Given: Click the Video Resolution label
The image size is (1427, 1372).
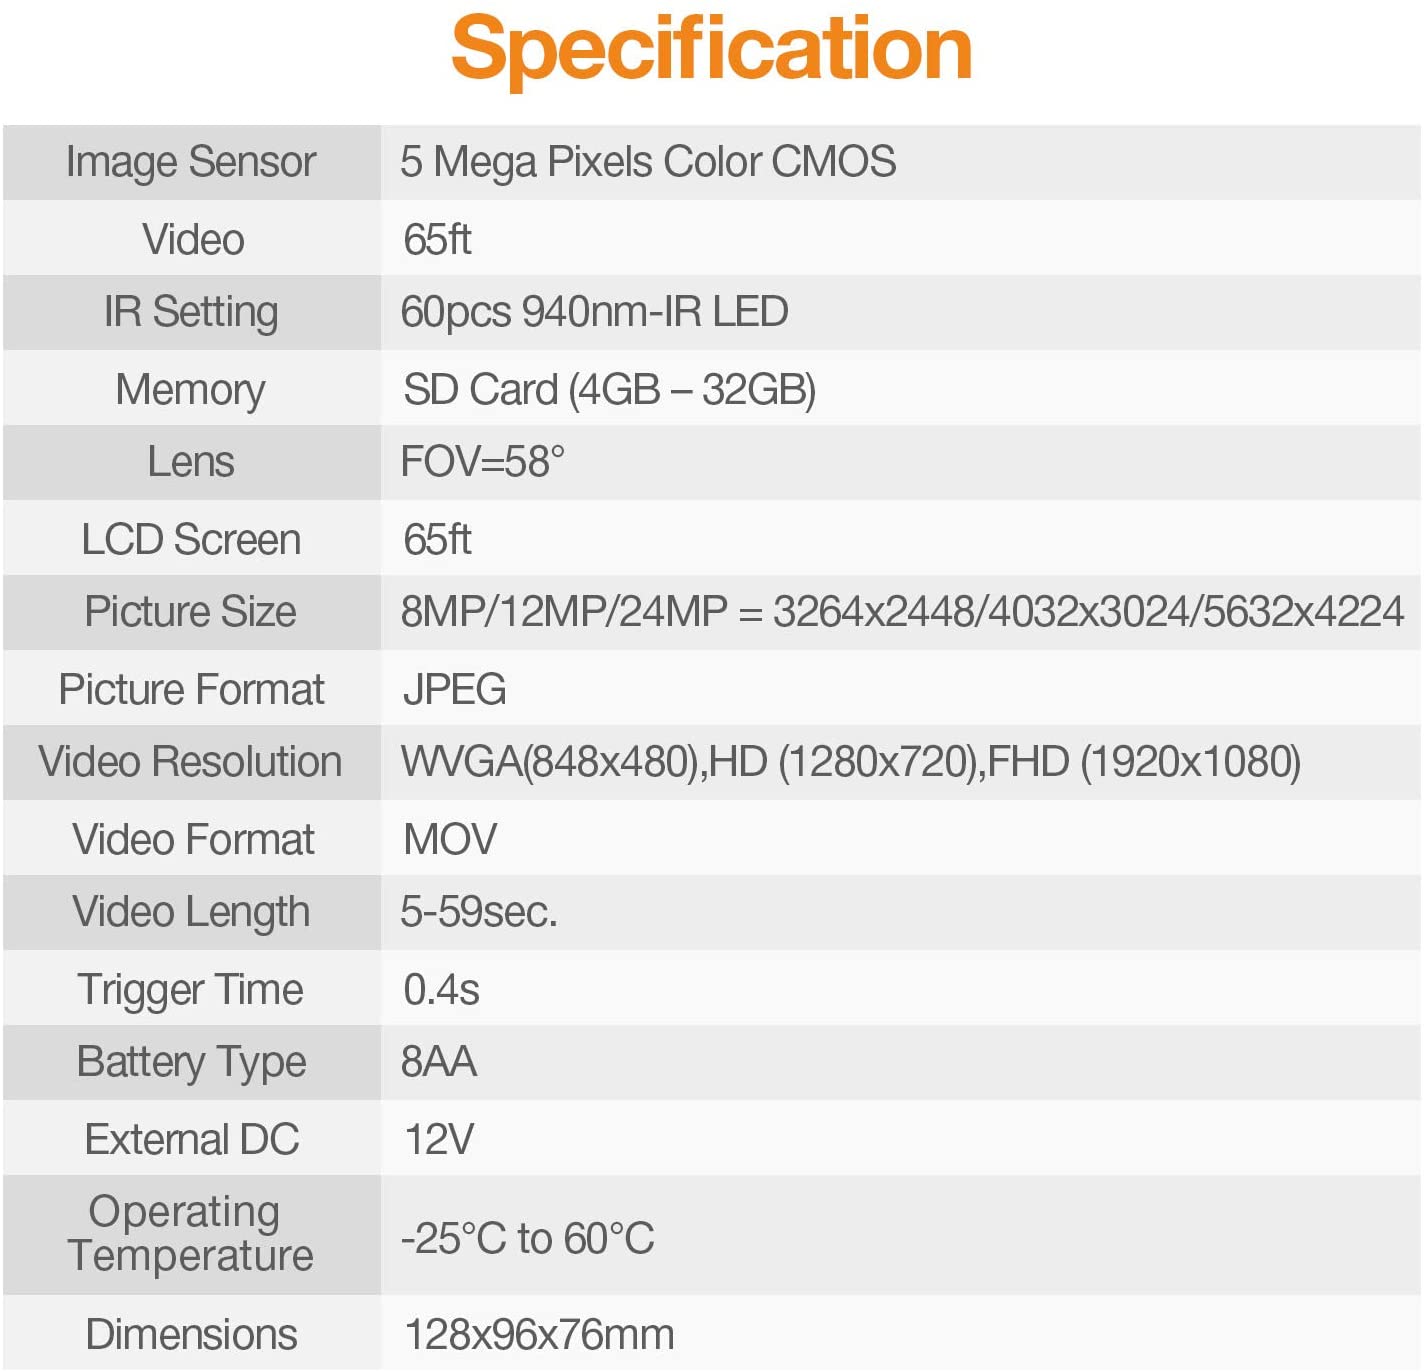Looking at the screenshot, I should click(x=191, y=762).
